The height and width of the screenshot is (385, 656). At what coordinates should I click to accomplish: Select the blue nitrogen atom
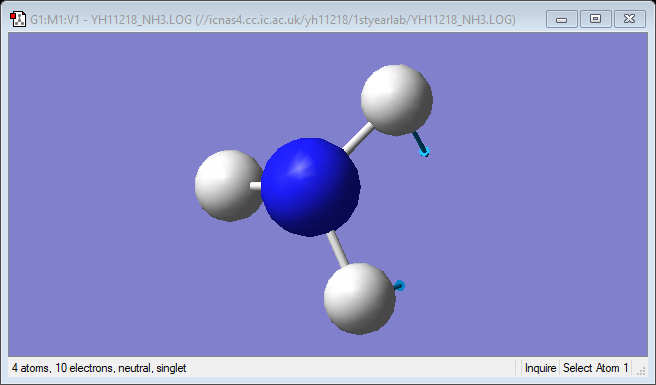[x=310, y=187]
